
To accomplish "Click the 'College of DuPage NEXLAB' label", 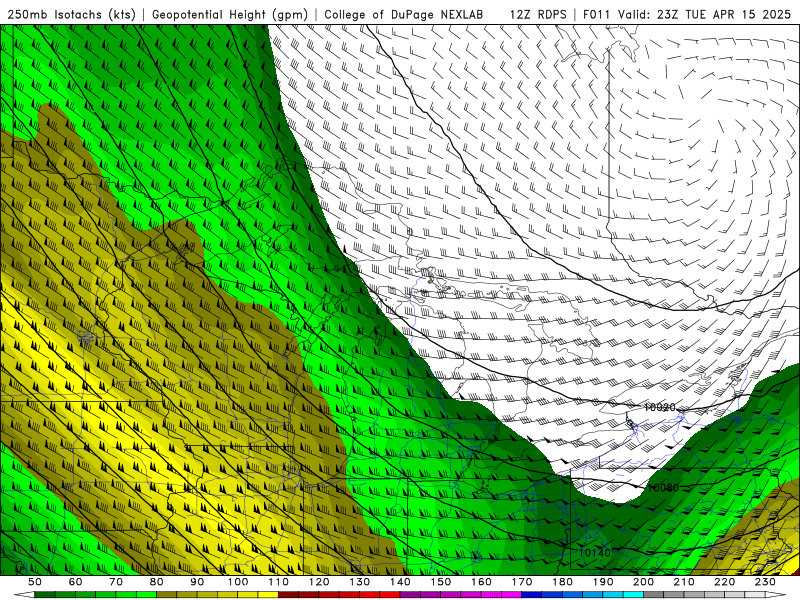I will coord(404,15).
